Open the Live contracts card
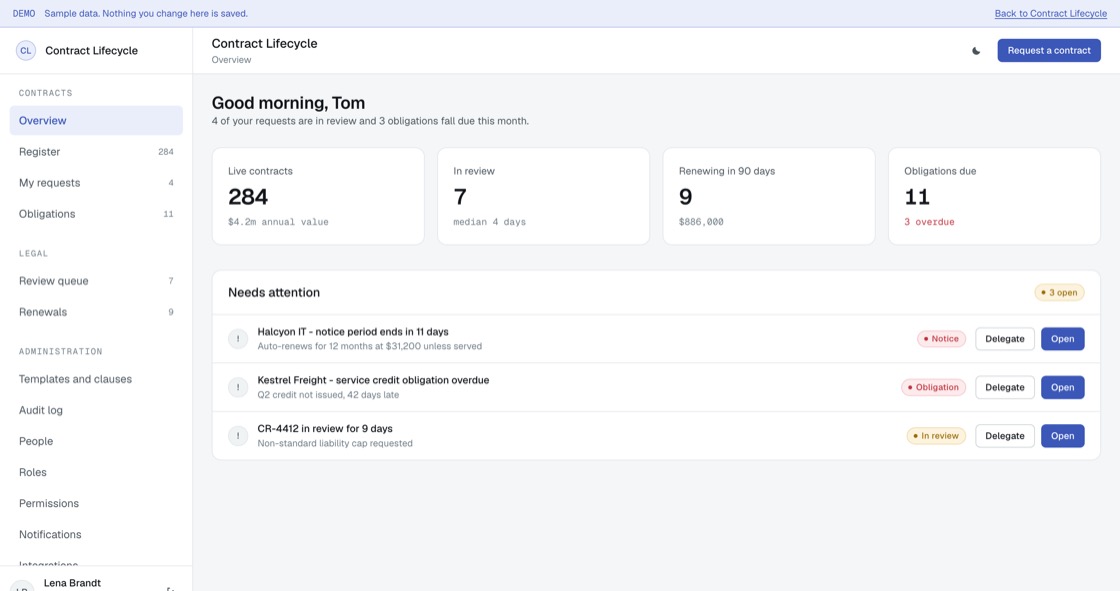 coord(318,197)
